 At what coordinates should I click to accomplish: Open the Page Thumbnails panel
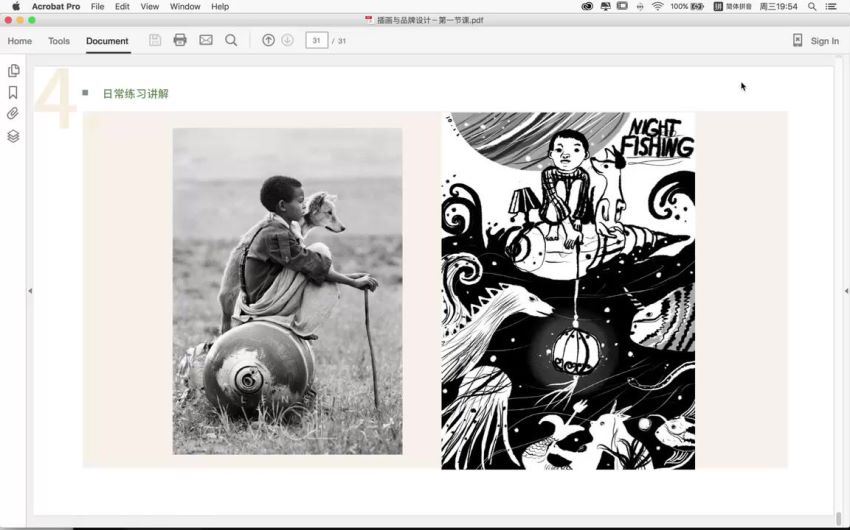click(x=14, y=71)
